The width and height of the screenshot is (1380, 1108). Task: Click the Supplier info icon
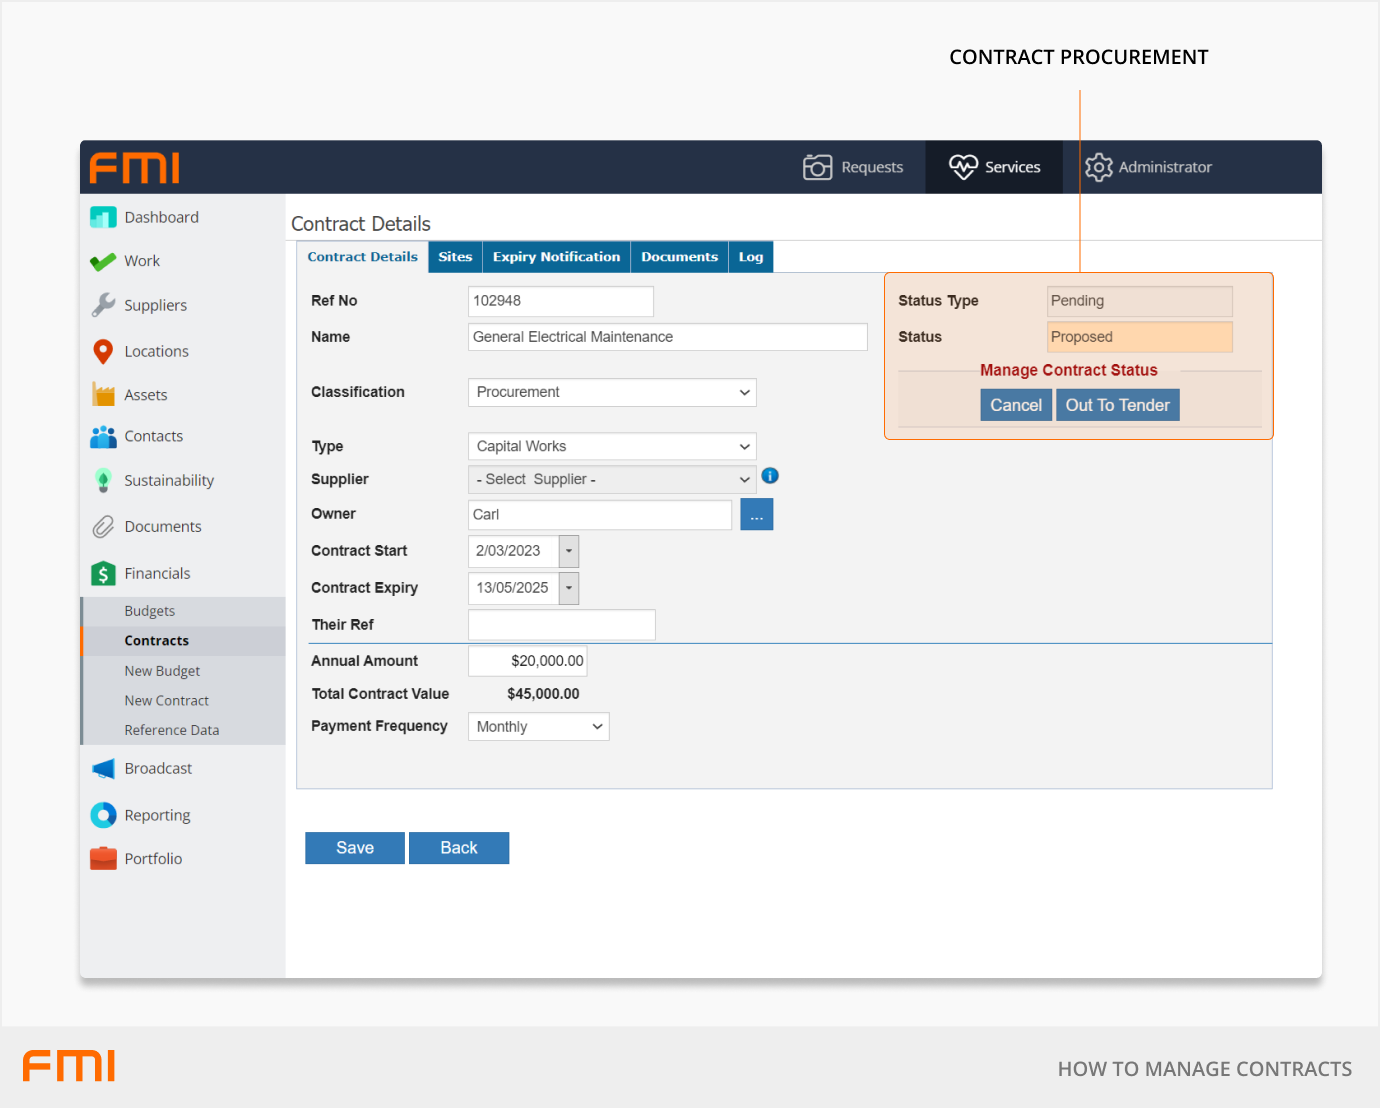770,476
